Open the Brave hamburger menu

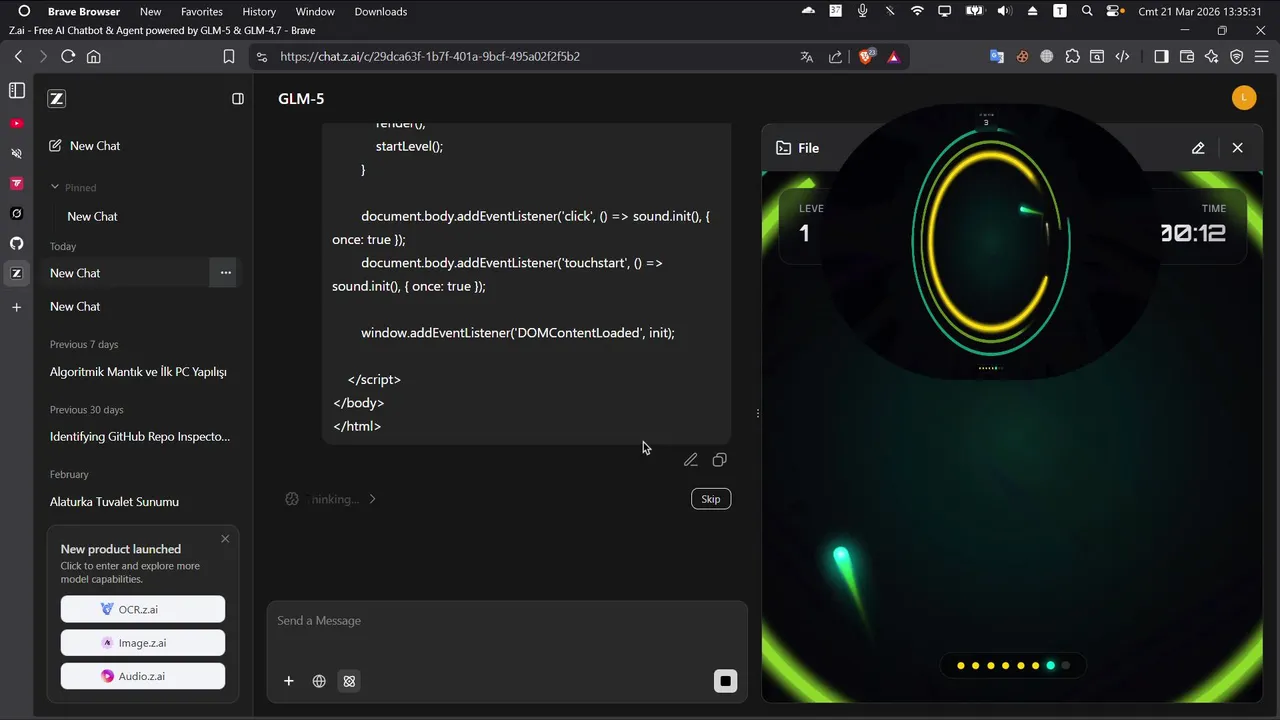click(x=1263, y=57)
